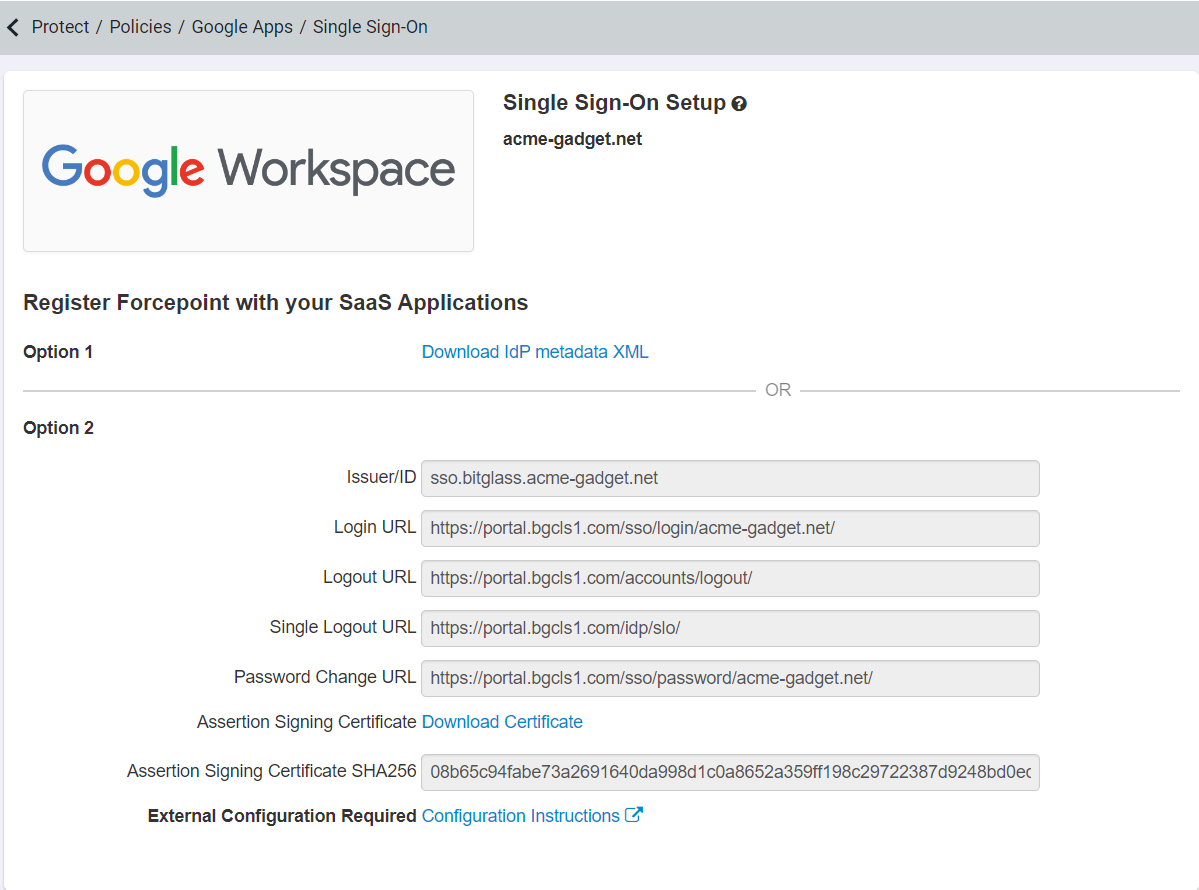Click the Logout URL field
Viewport: 1199px width, 890px height.
tap(730, 578)
